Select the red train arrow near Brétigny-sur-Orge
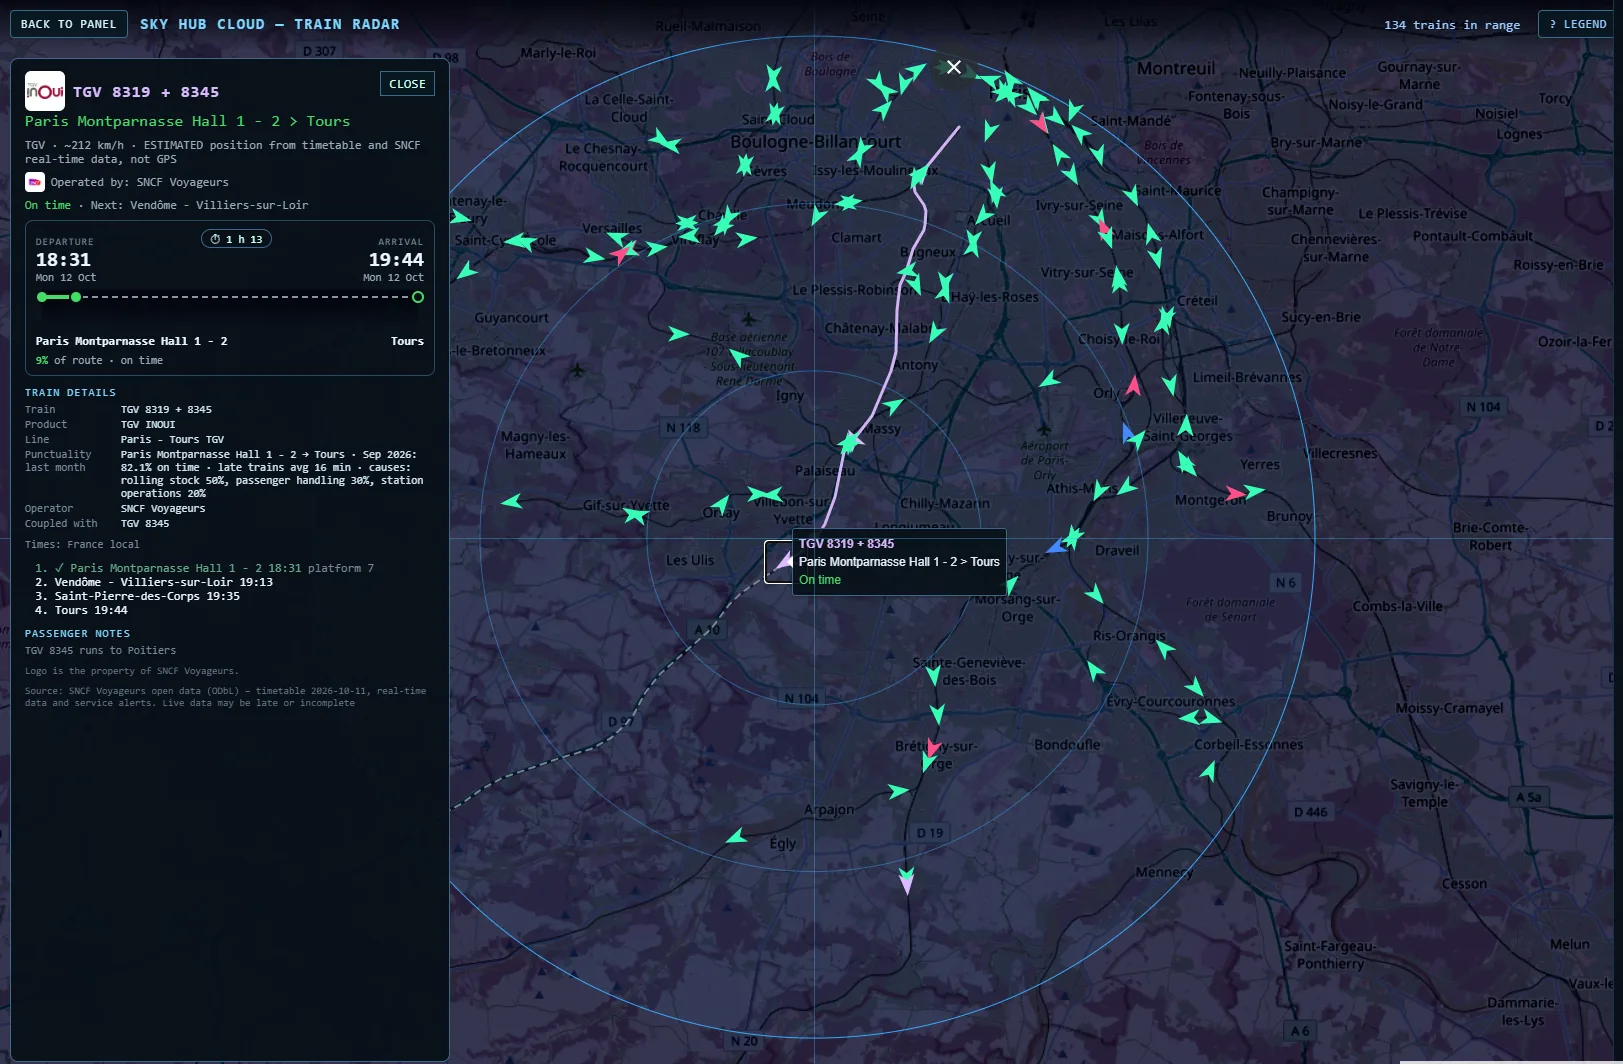The height and width of the screenshot is (1064, 1623). point(933,747)
